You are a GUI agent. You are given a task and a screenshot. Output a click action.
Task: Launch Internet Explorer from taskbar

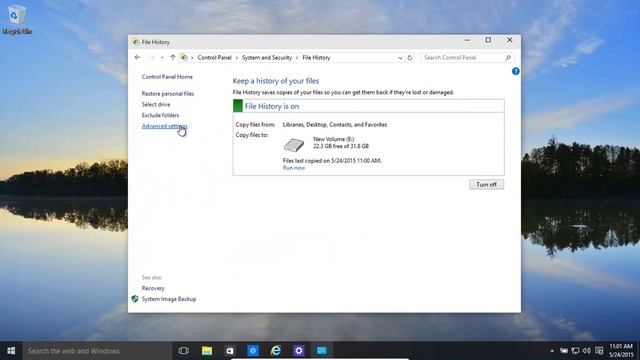(276, 351)
